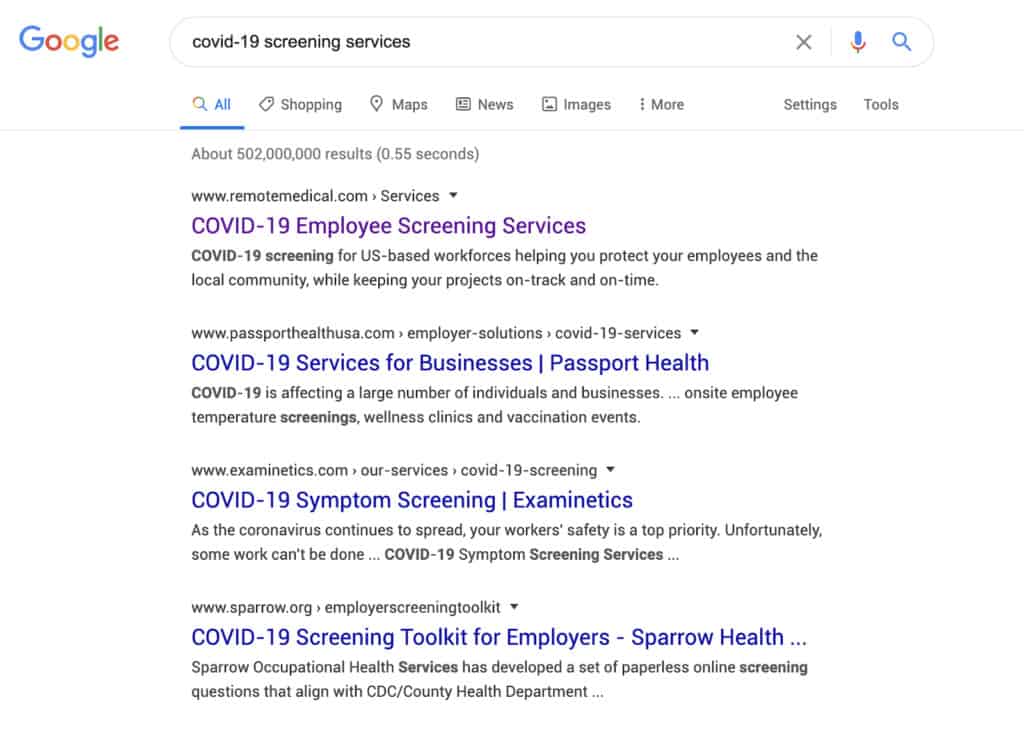Open the passporthealthusa.com result dropdown arrow
Image resolution: width=1024 pixels, height=730 pixels.
[x=694, y=333]
